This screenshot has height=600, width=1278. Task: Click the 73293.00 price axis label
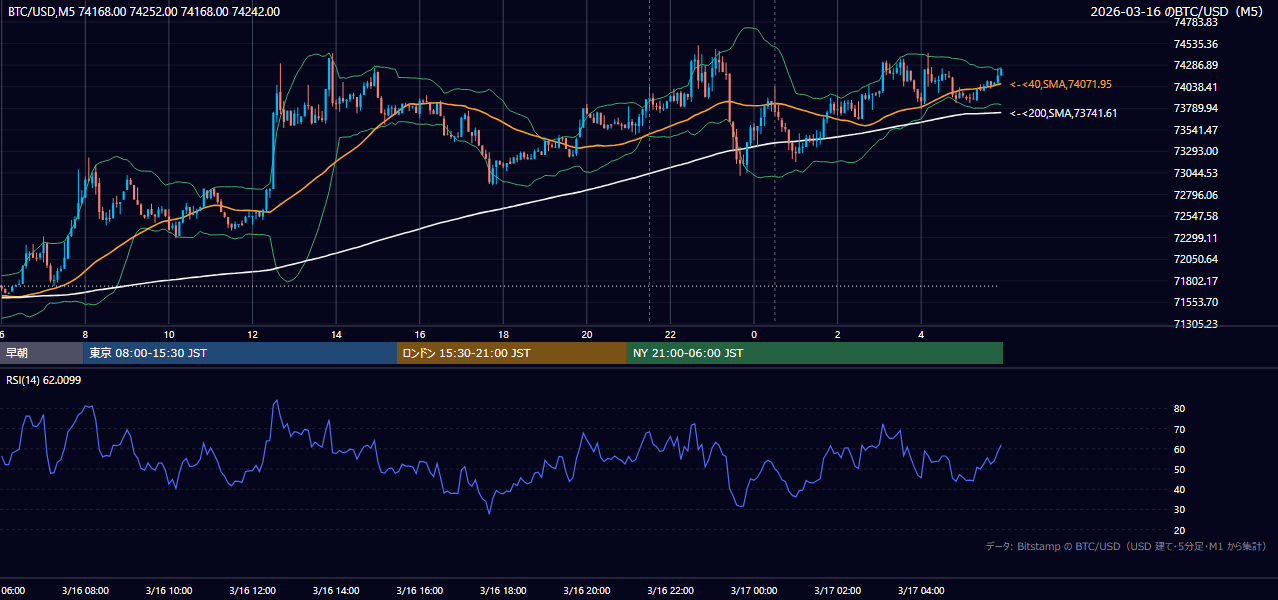pyautogui.click(x=1195, y=151)
